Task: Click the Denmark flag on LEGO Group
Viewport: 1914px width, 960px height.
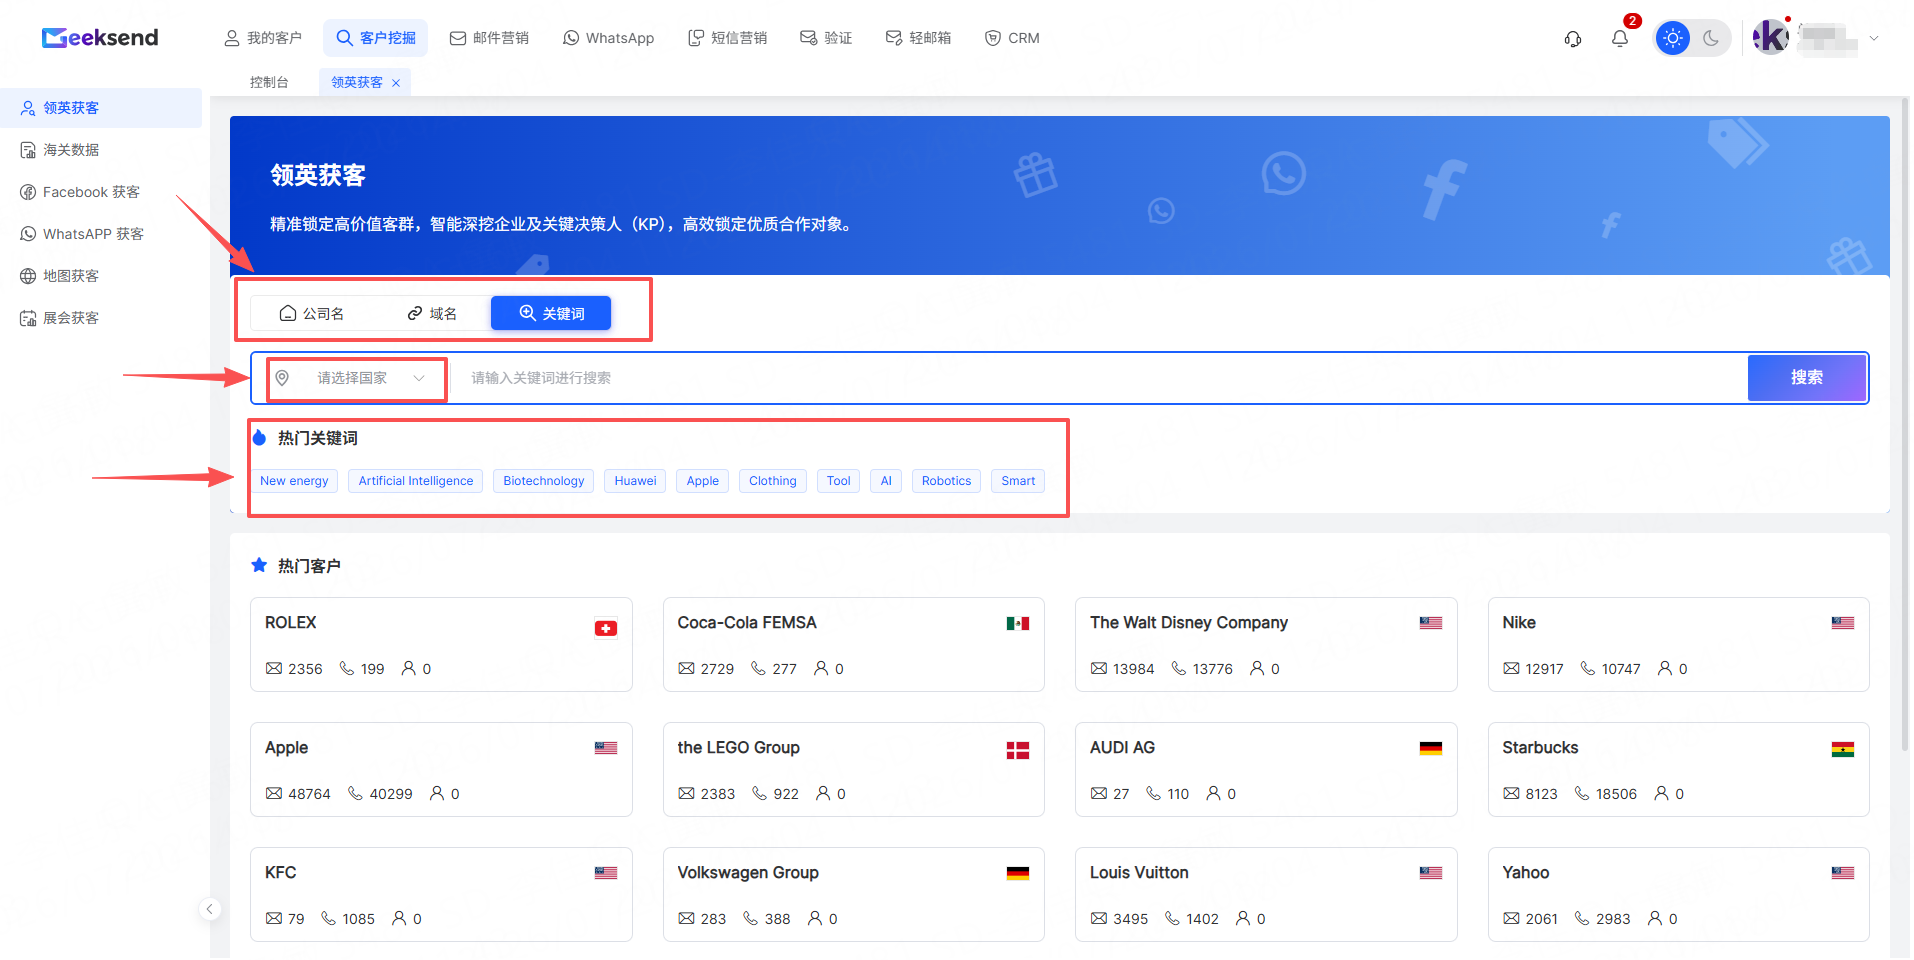Action: click(x=1018, y=750)
